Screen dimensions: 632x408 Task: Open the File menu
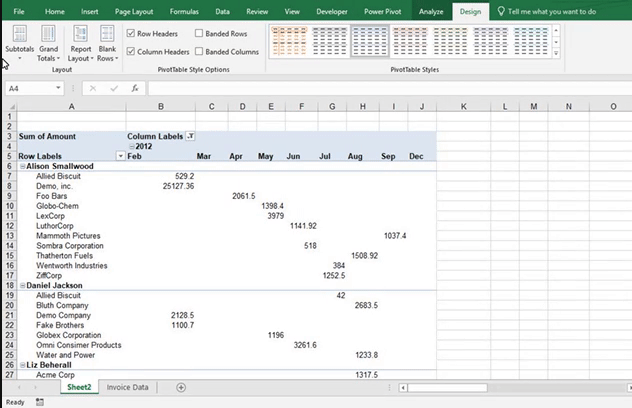19,11
